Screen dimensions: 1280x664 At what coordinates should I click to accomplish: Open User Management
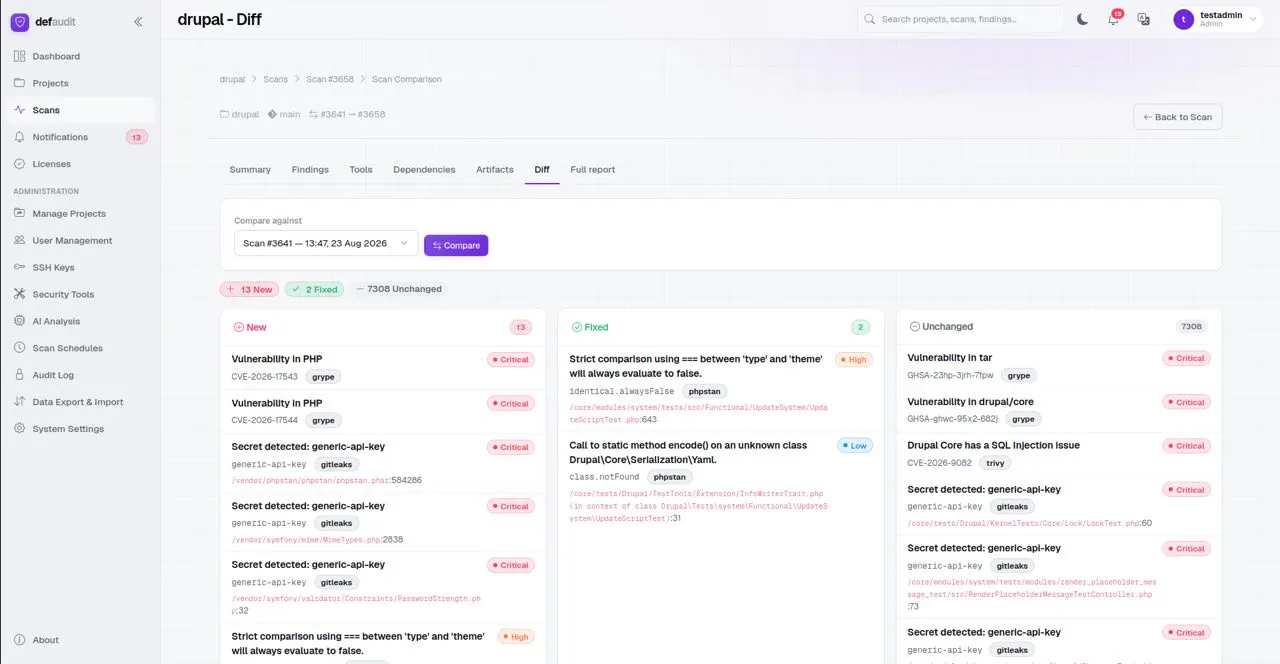[80, 240]
